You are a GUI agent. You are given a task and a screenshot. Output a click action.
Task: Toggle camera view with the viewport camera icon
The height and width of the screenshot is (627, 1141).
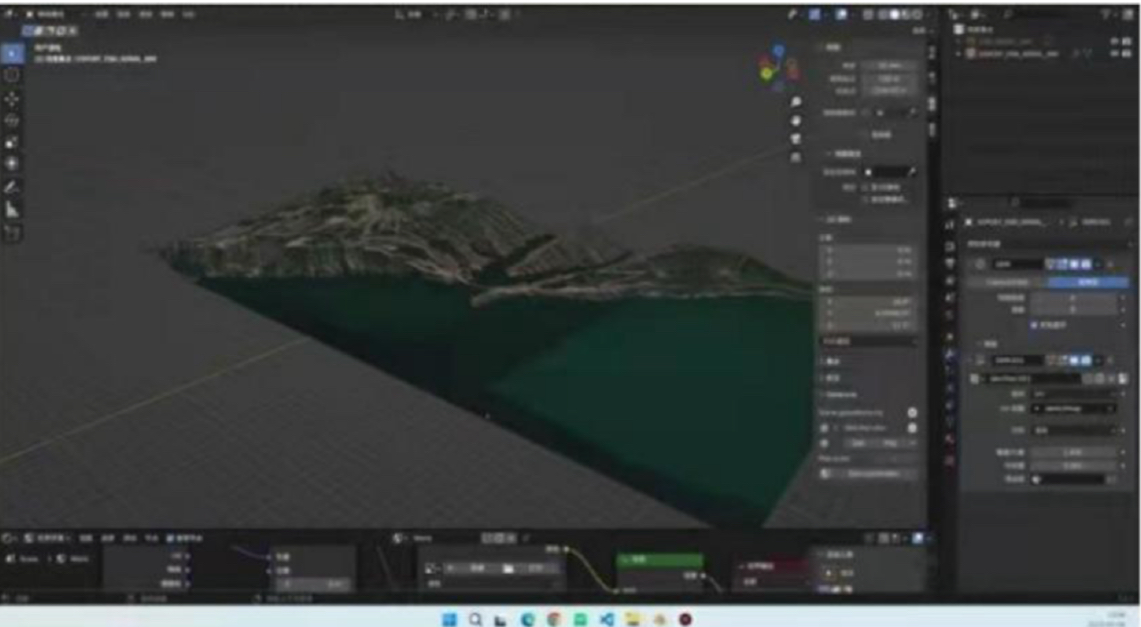[796, 138]
